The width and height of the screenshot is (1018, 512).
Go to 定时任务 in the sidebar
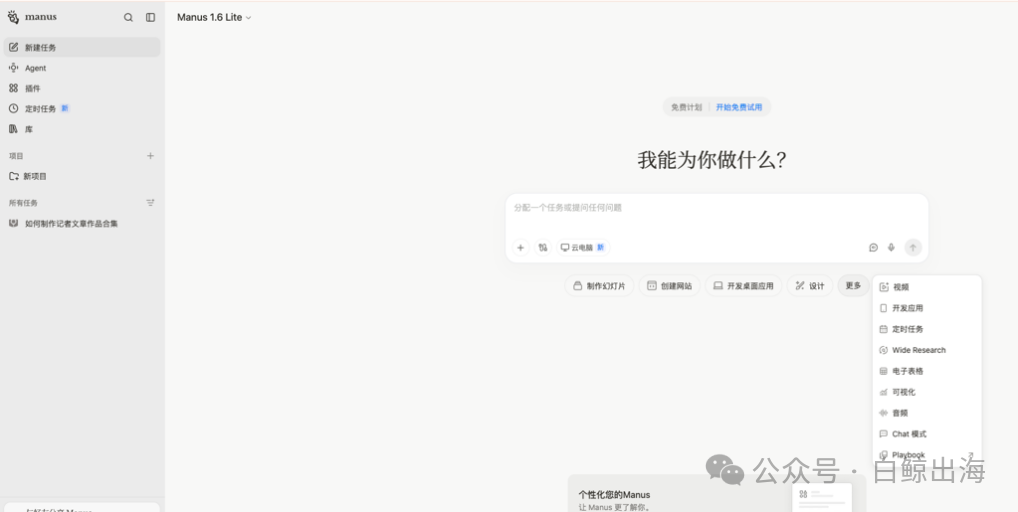[82, 108]
